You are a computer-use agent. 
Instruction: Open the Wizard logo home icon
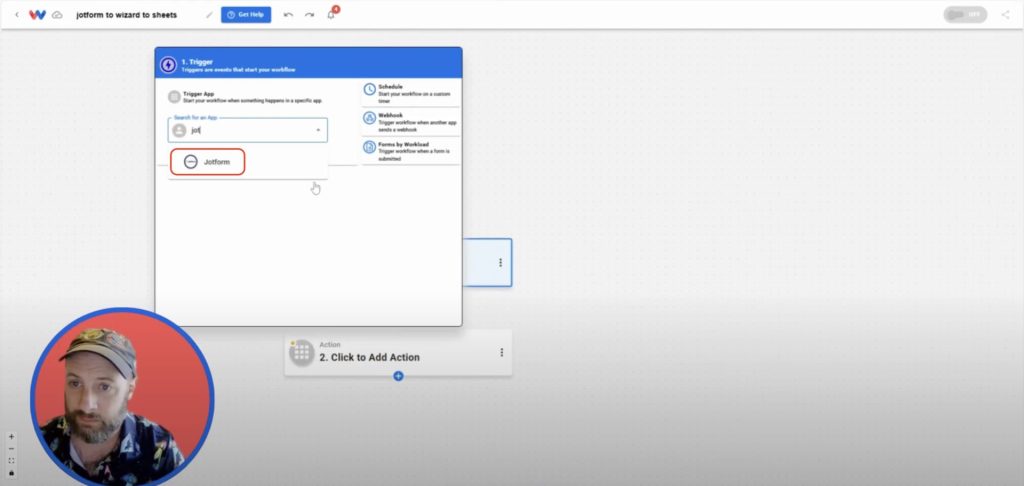point(37,14)
